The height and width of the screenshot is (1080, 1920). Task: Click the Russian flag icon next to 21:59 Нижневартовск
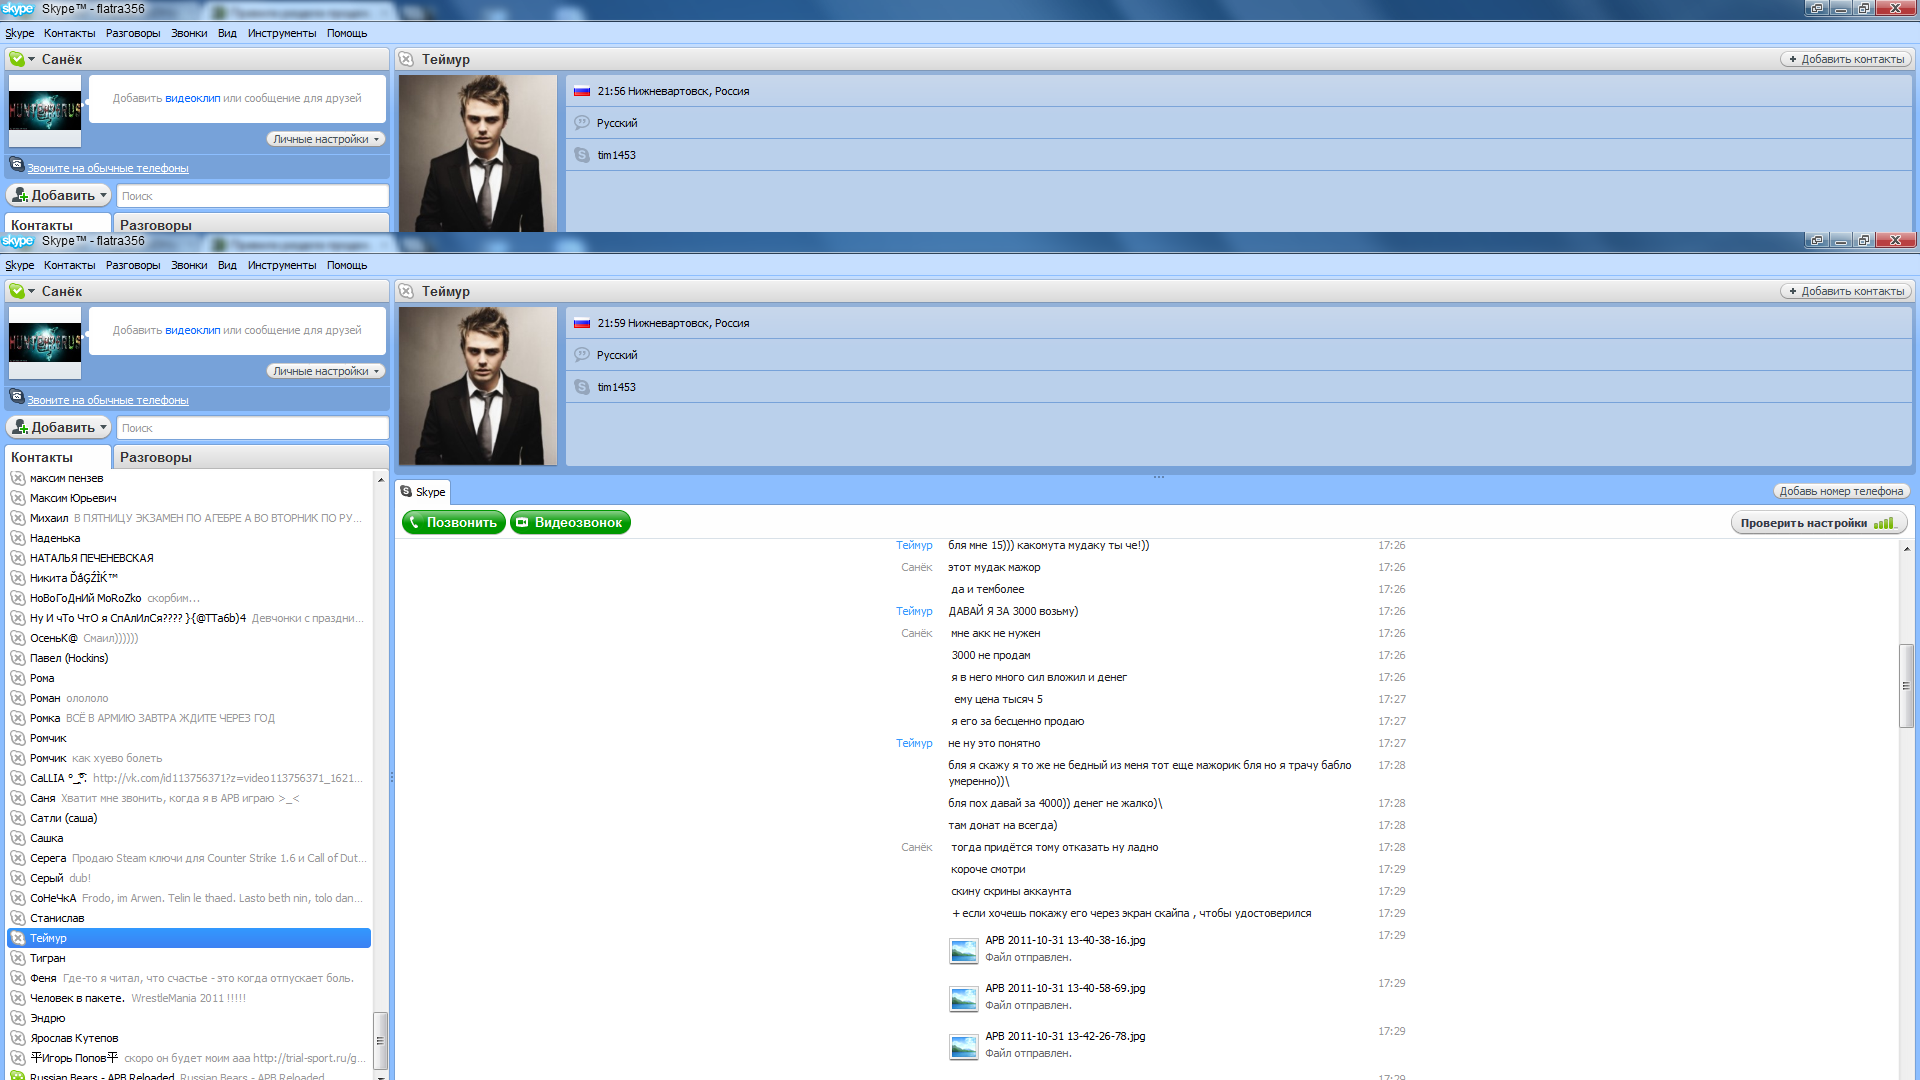582,323
